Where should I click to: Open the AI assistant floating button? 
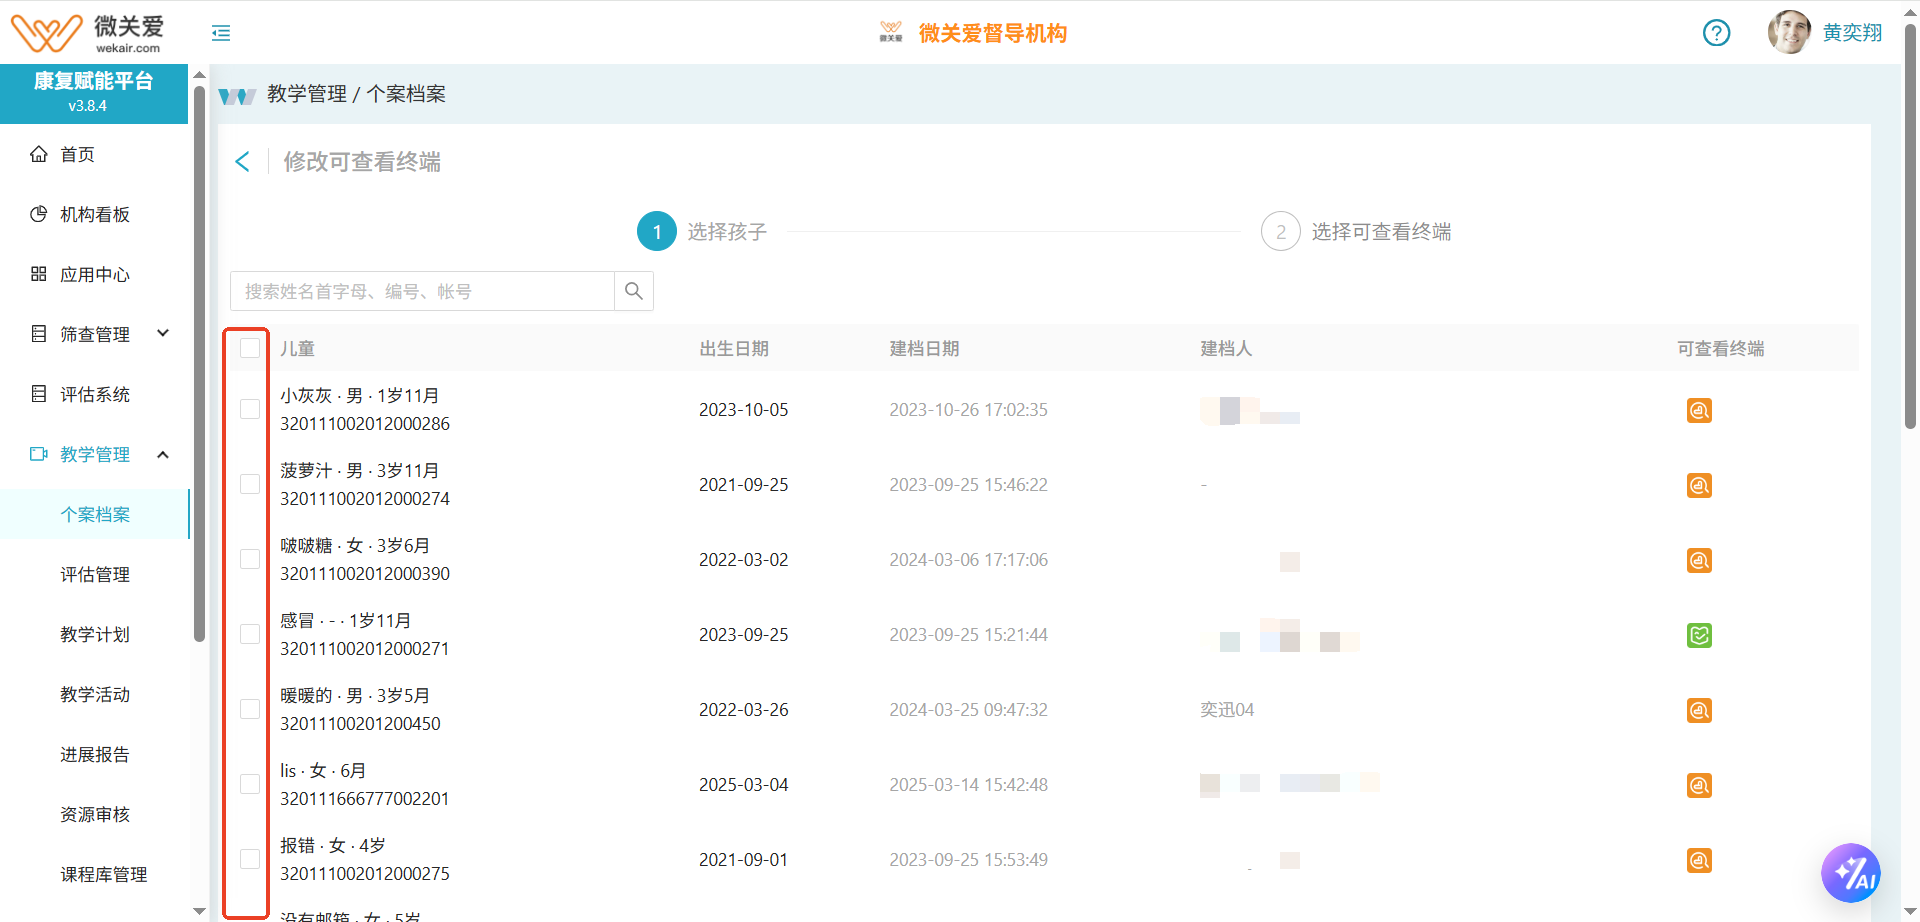[x=1850, y=873]
